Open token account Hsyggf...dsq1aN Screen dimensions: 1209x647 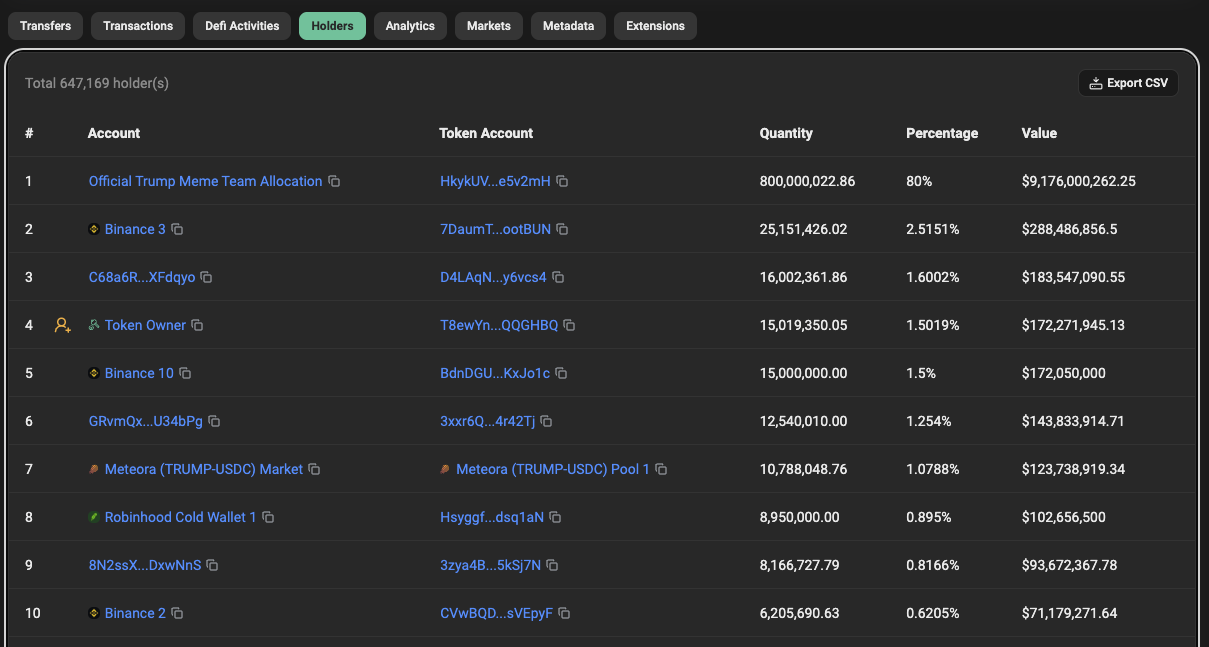tap(492, 517)
